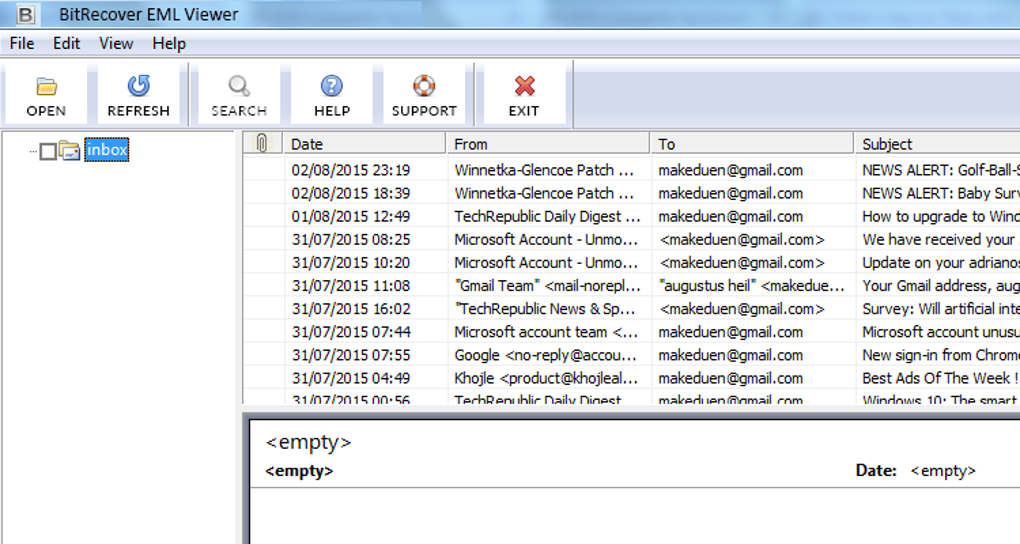1020x544 pixels.
Task: Select the inbox folder label
Action: coord(106,150)
